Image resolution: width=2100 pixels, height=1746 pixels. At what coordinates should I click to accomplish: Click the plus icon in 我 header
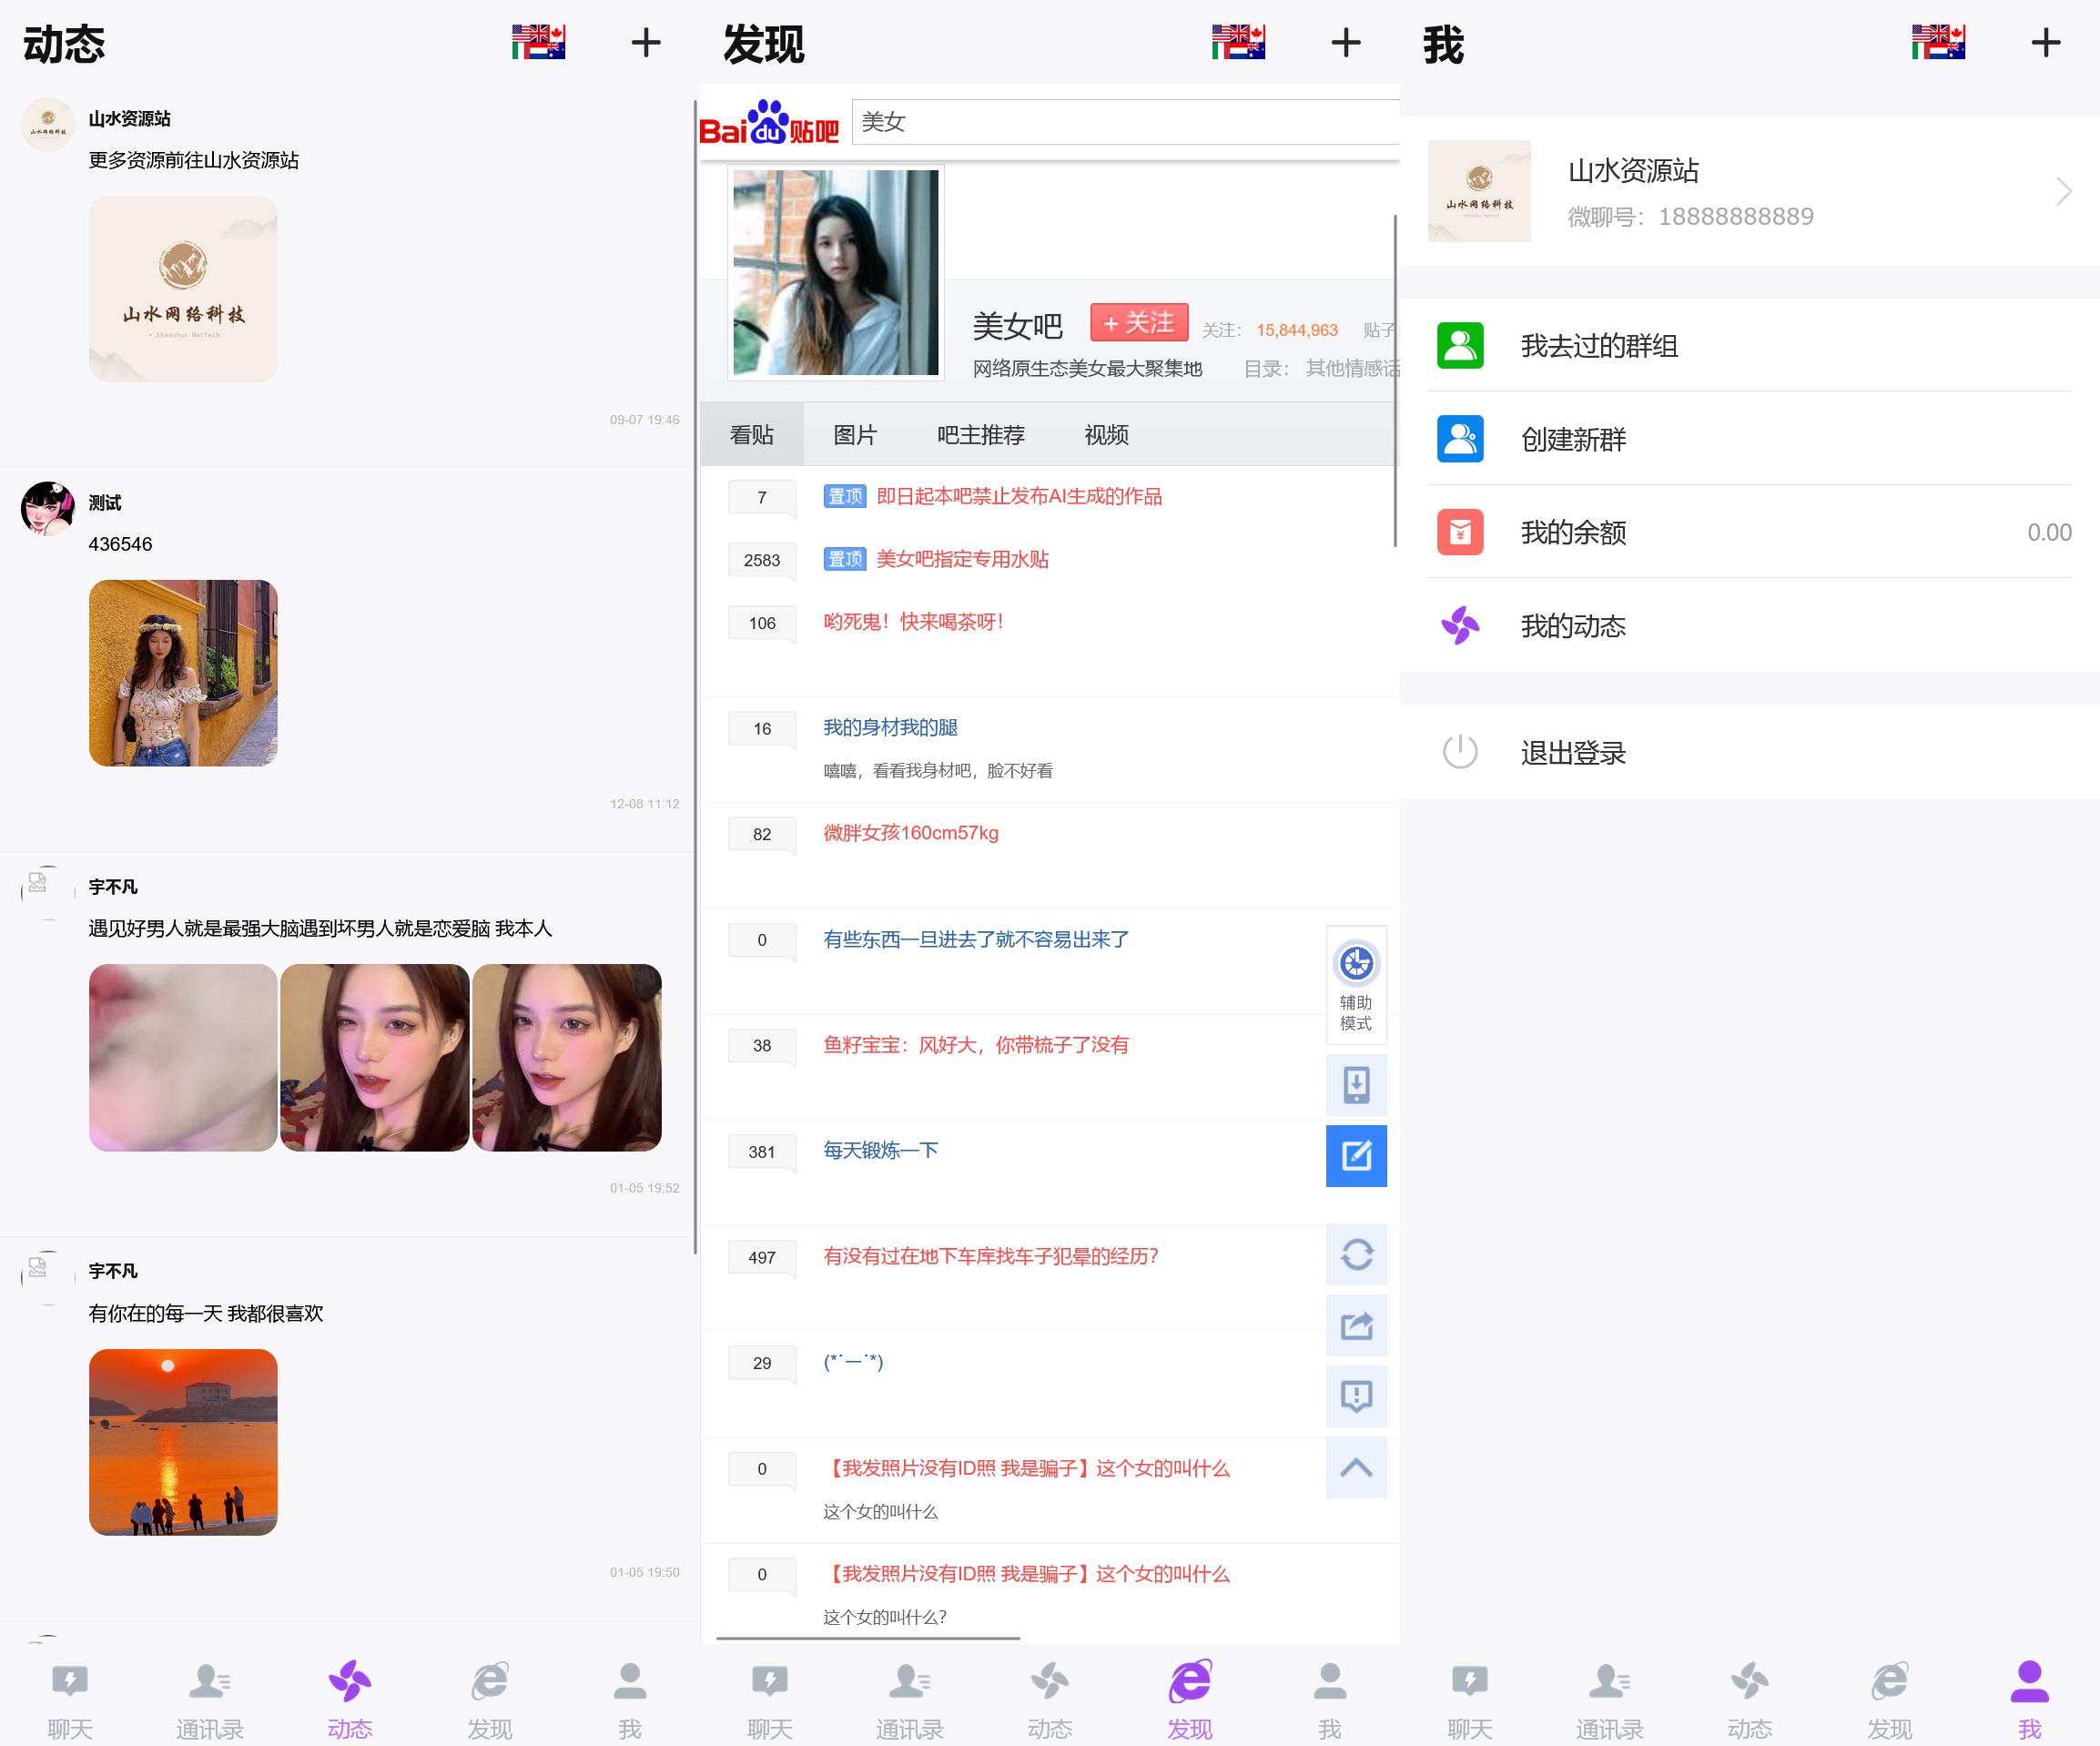[2045, 43]
